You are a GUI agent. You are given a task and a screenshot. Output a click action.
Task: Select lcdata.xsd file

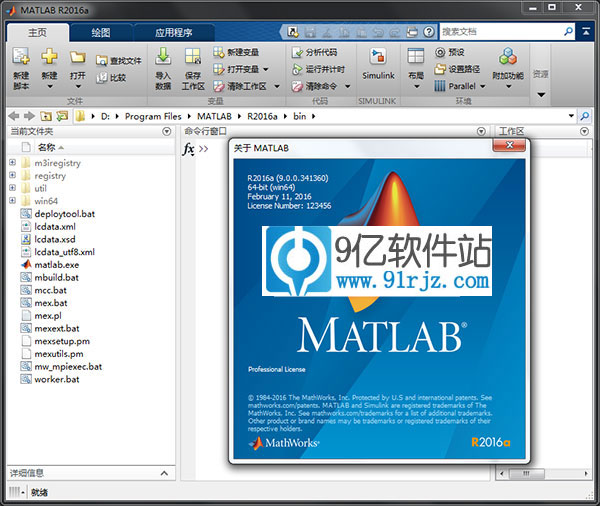coord(55,239)
